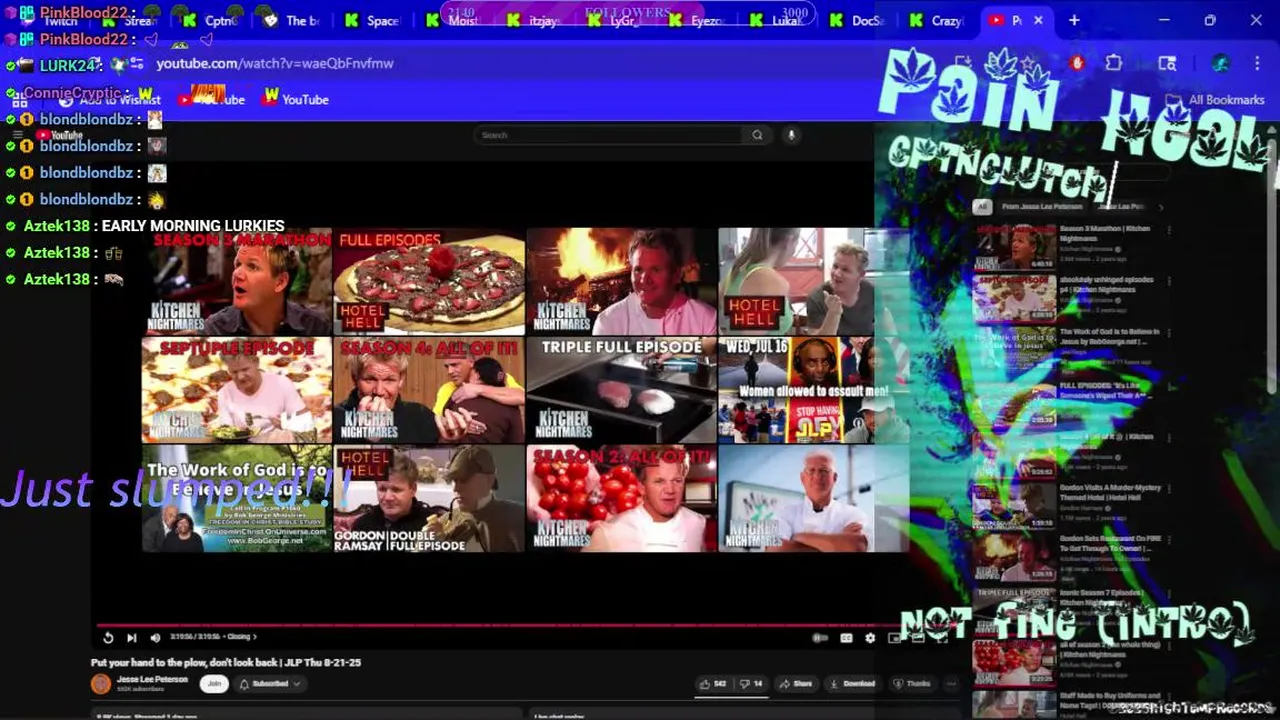Click the YouTube search magnifier button
The image size is (1280, 720).
pos(757,135)
